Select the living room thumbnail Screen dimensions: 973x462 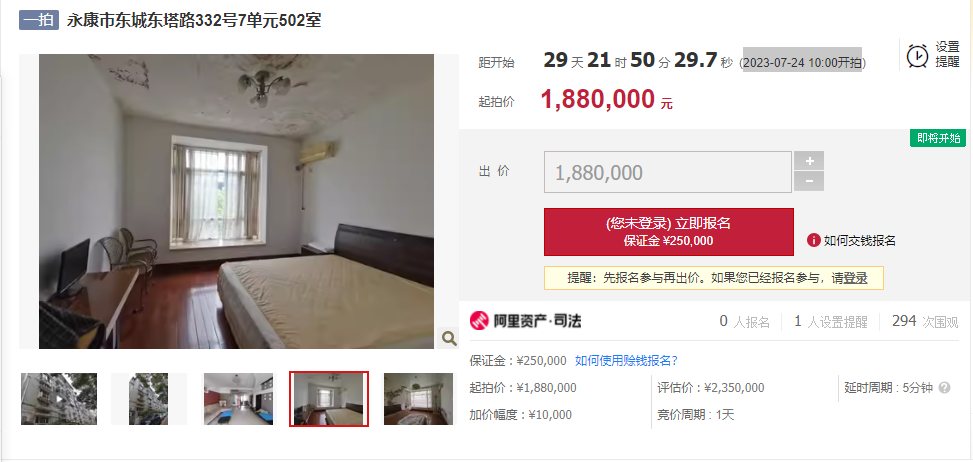[238, 399]
